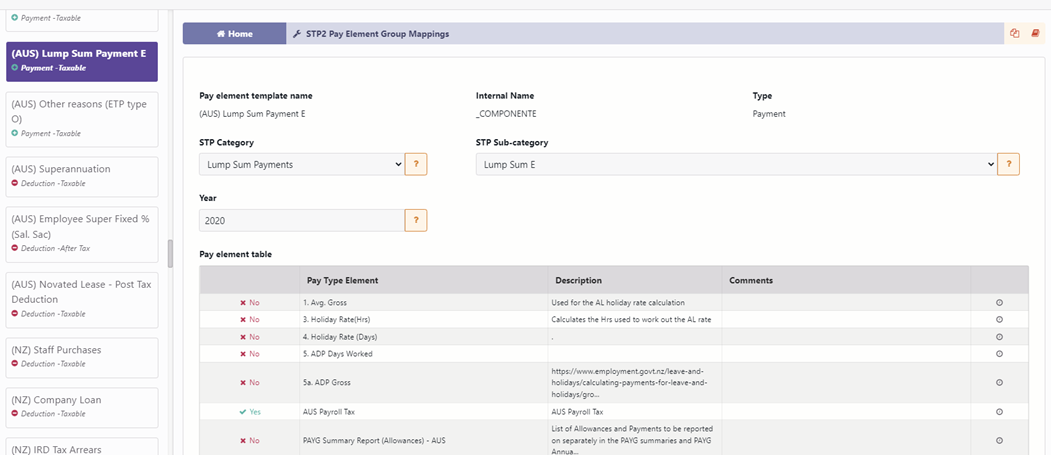Click row action icon for 3. Holiday Rate(Hrs)

point(999,320)
